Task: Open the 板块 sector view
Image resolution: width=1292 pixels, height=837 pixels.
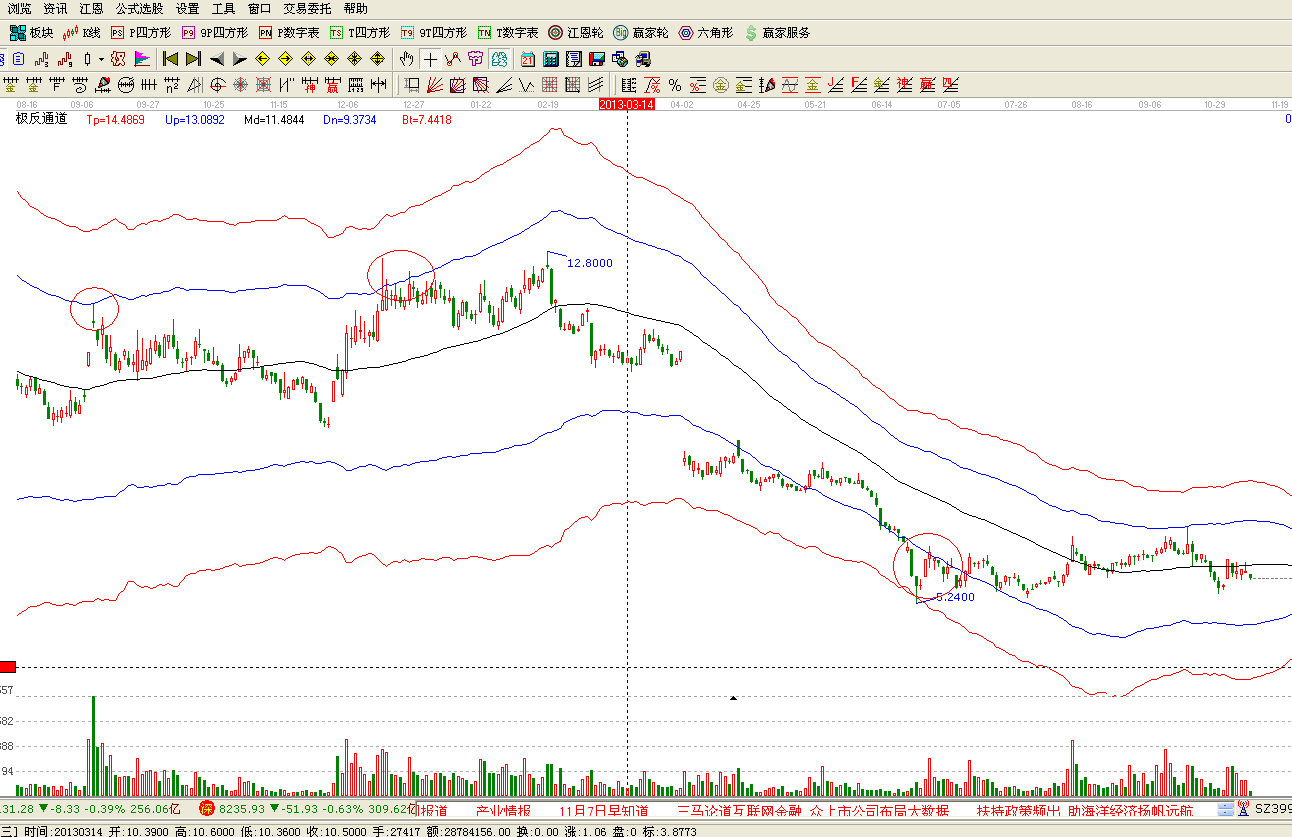Action: [x=31, y=33]
